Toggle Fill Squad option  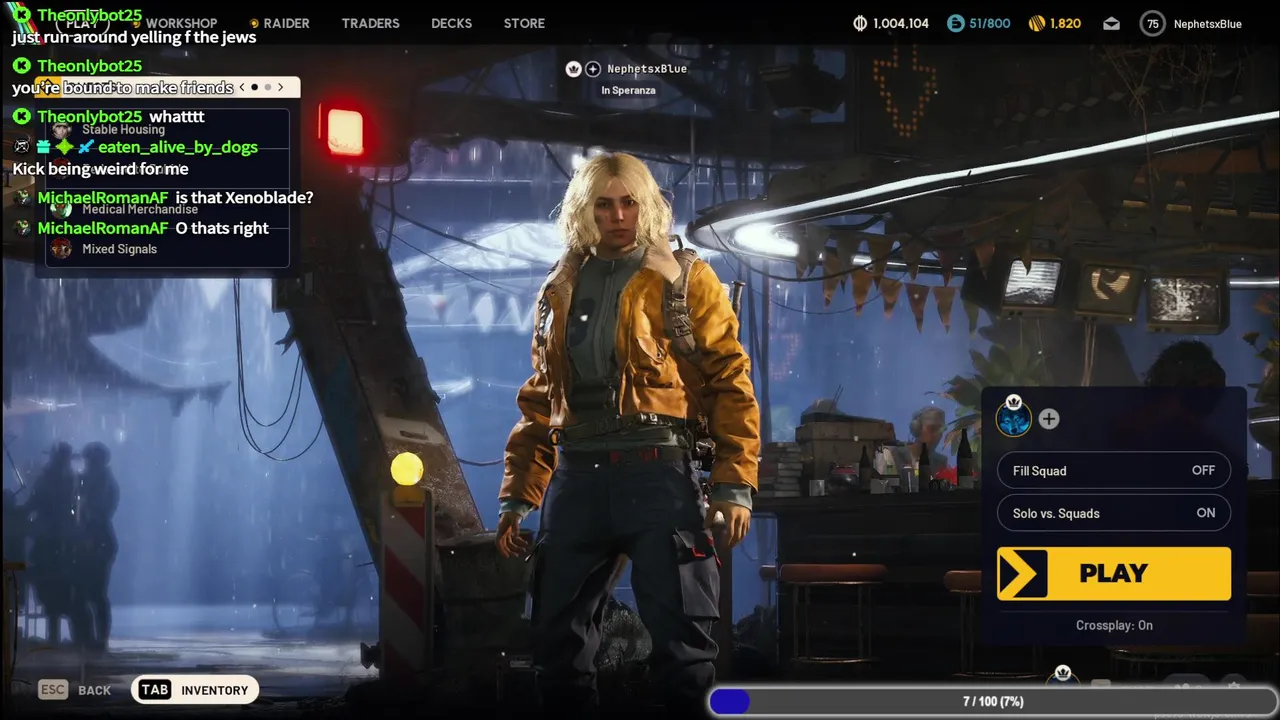click(1114, 471)
